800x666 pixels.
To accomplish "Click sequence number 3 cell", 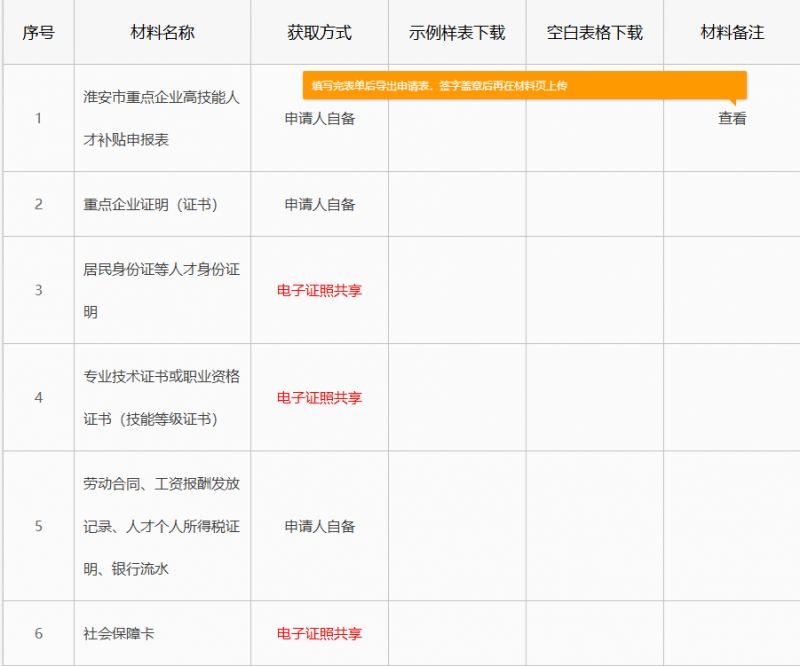I will [x=38, y=290].
